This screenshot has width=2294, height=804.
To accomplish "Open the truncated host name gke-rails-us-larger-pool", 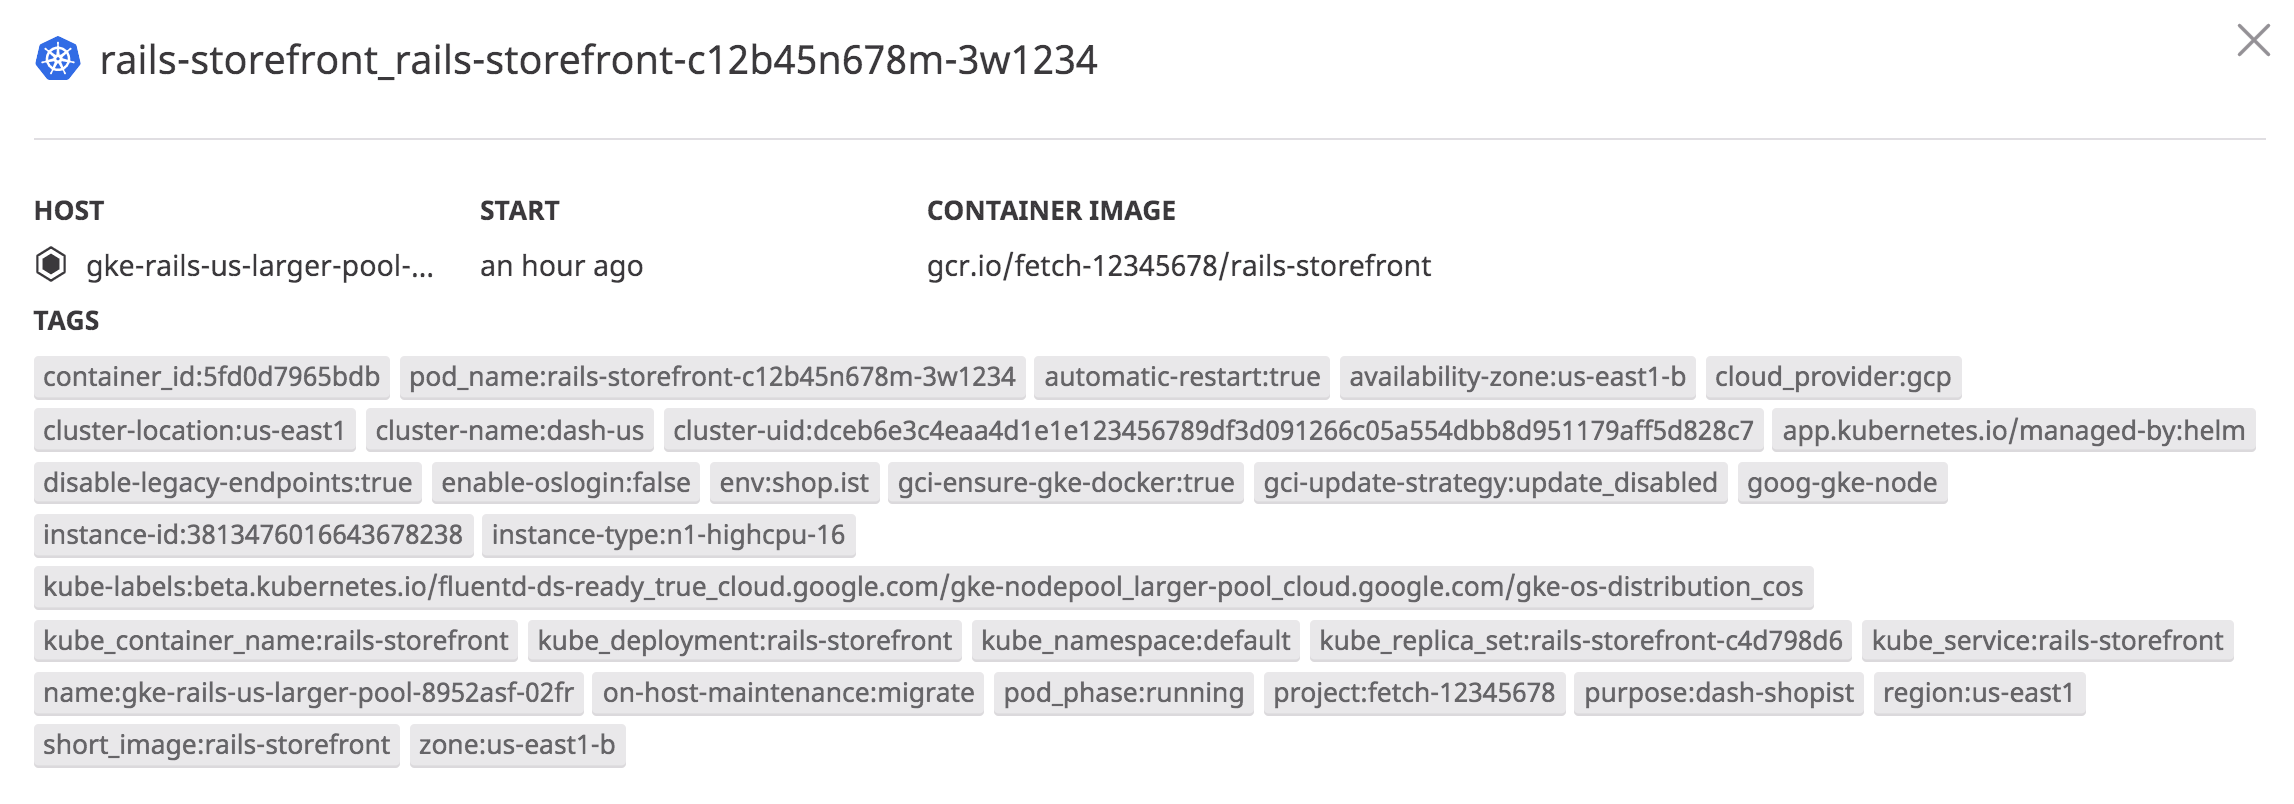I will (262, 265).
